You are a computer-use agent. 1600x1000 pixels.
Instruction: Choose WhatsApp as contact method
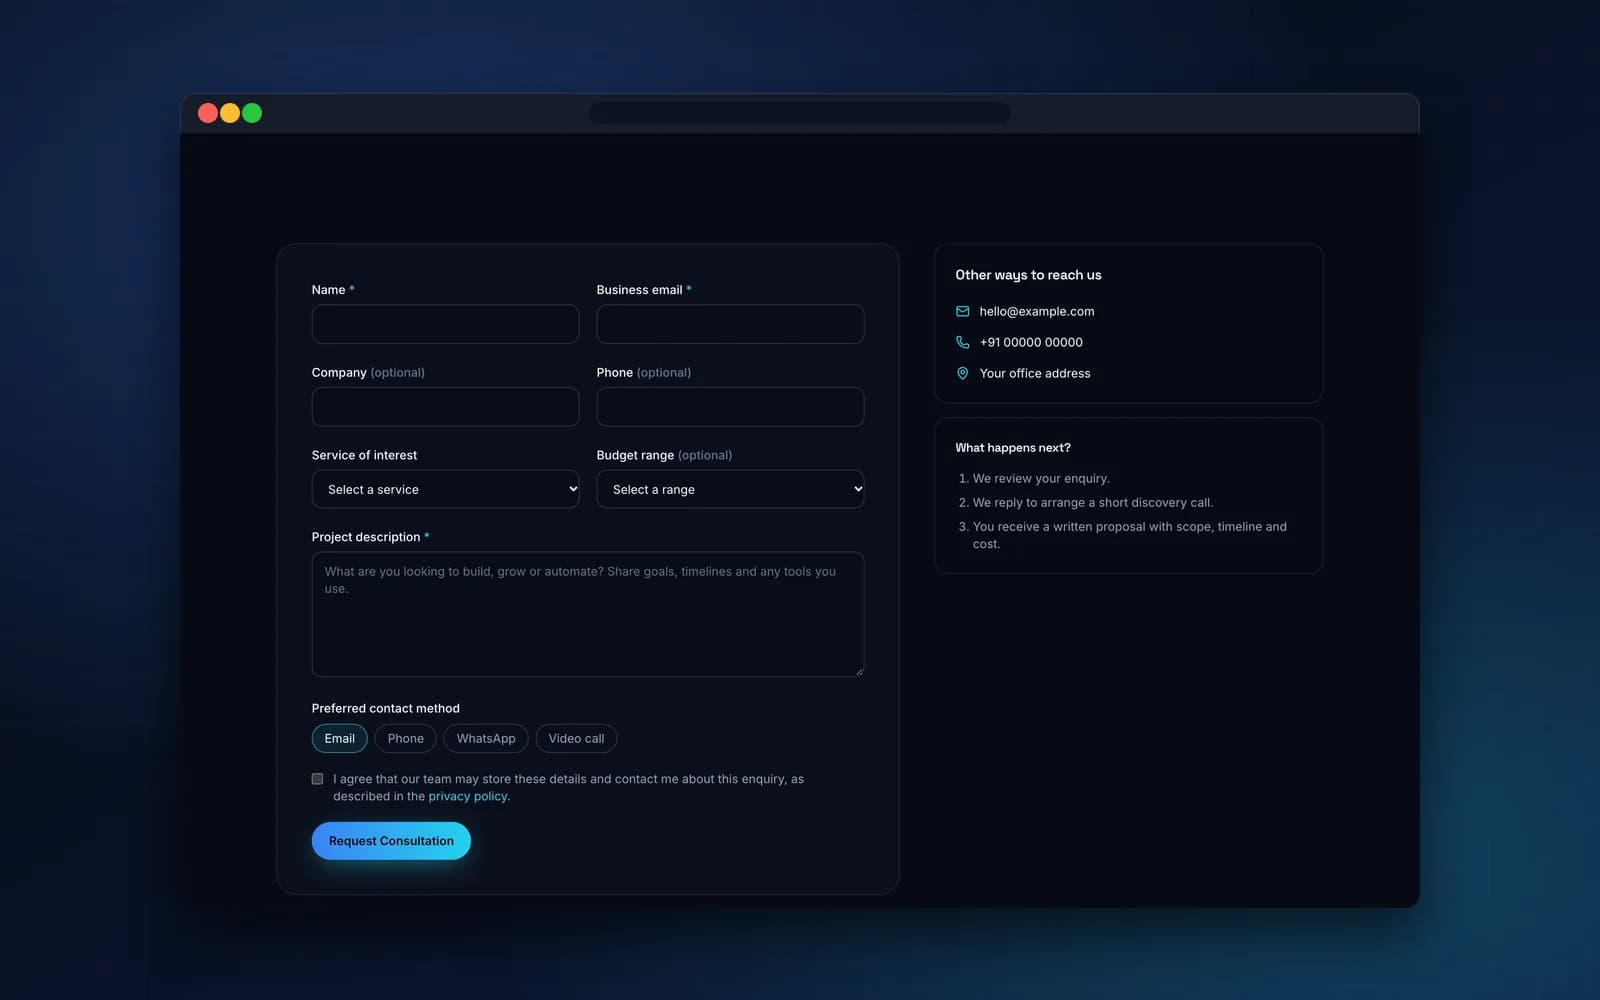[x=486, y=739]
